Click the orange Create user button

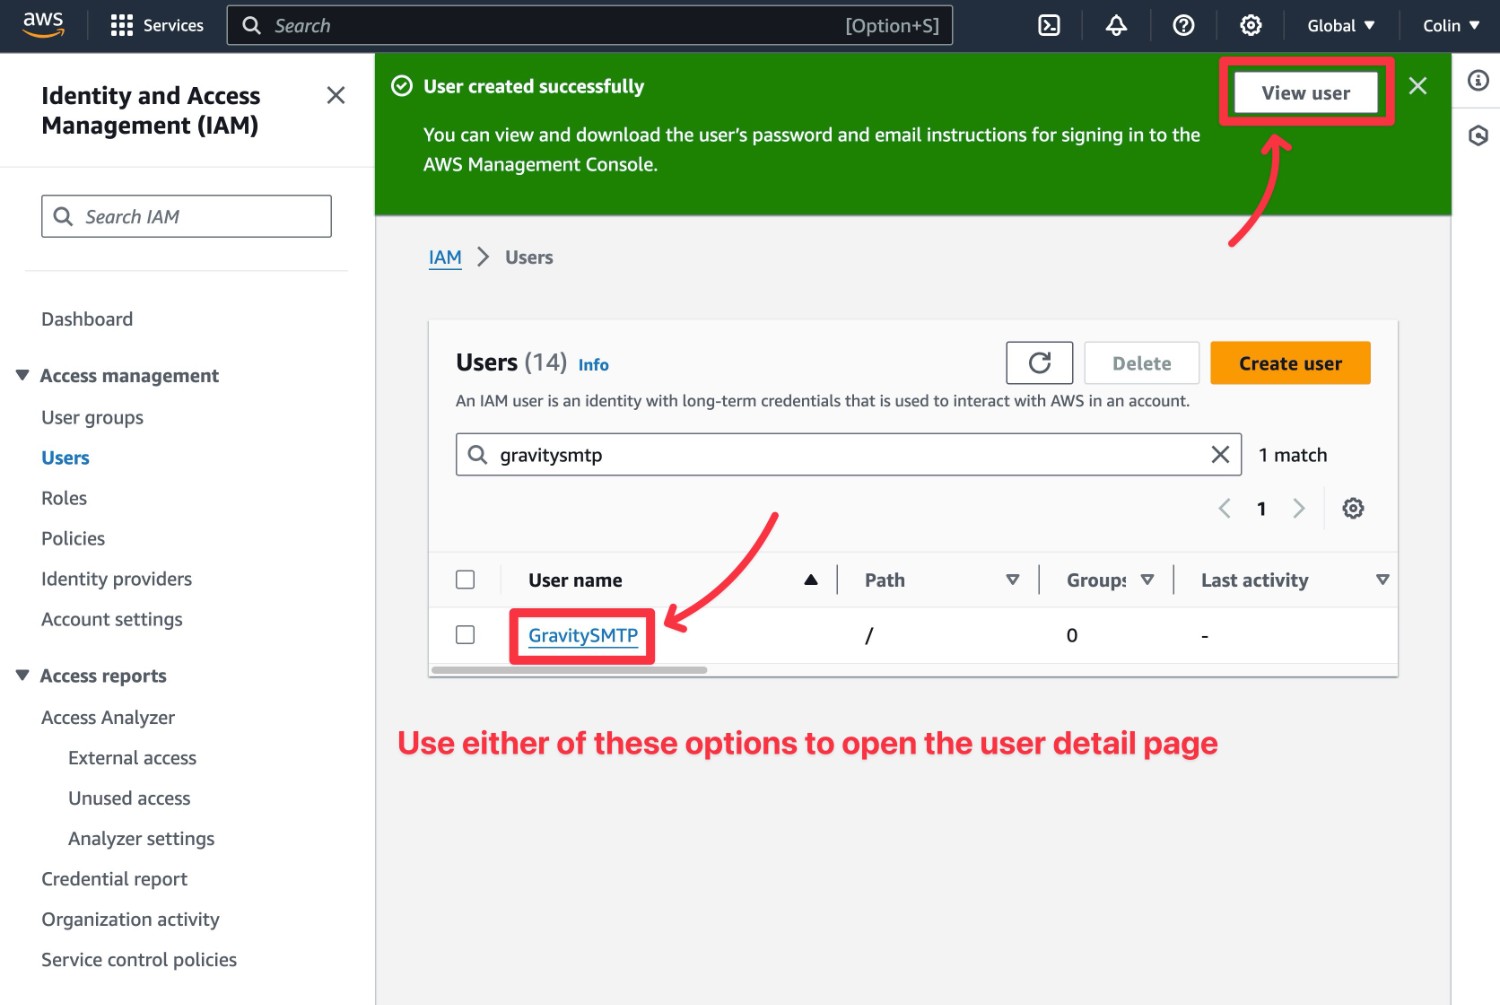(1290, 363)
